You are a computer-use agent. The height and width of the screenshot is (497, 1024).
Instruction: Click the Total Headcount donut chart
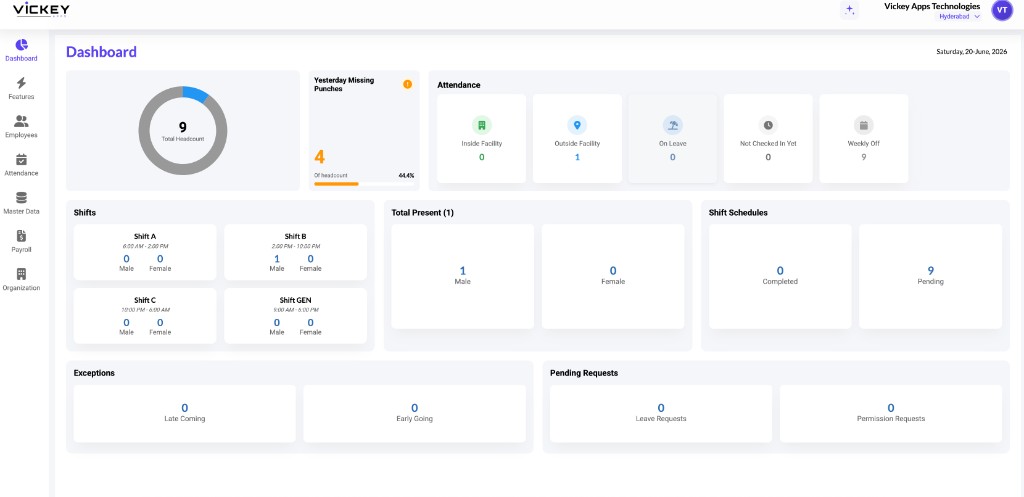tap(183, 131)
